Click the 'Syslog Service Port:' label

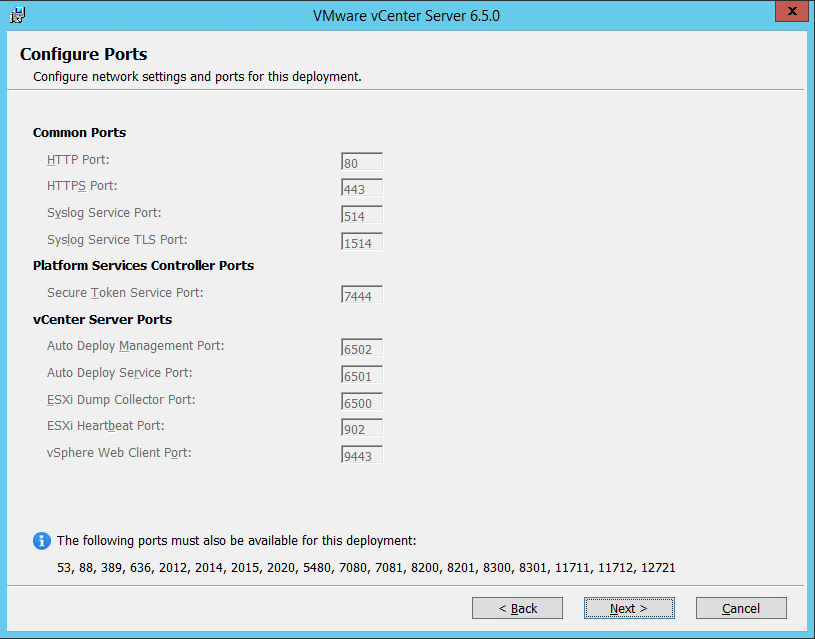pos(104,213)
